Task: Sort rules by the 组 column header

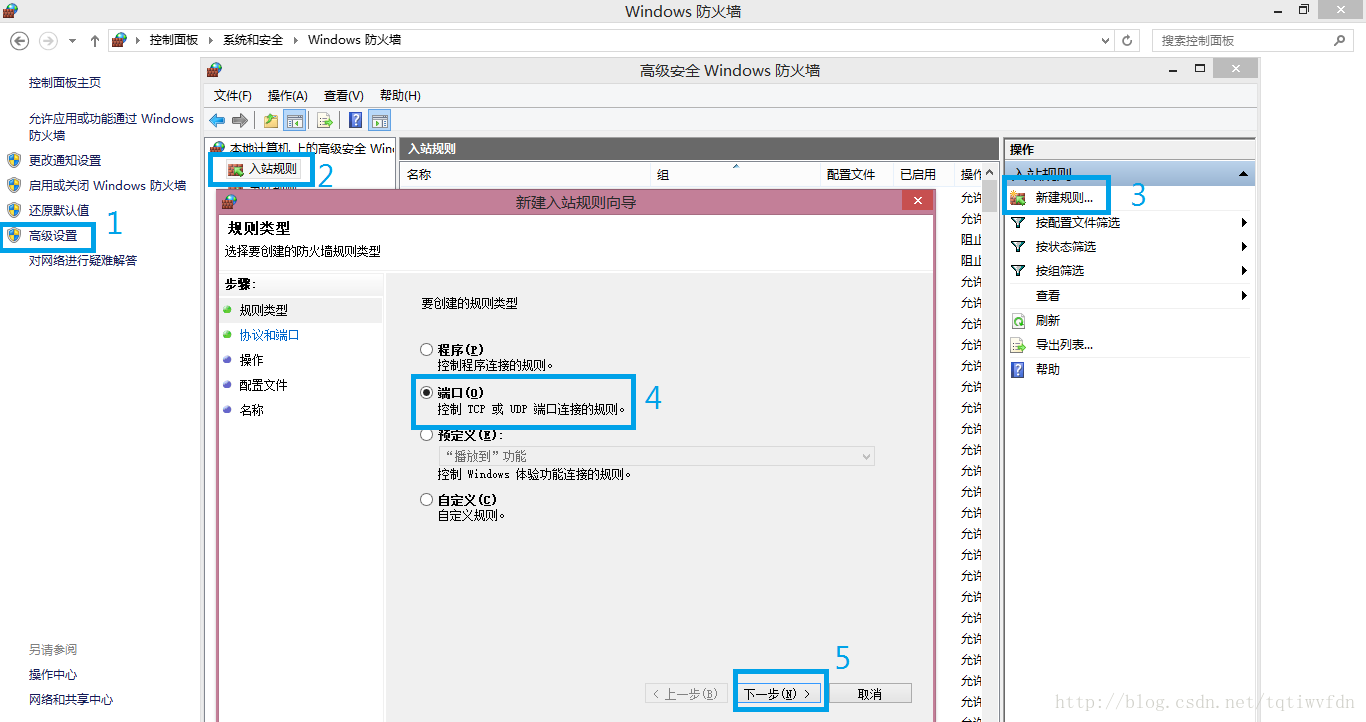Action: tap(736, 174)
